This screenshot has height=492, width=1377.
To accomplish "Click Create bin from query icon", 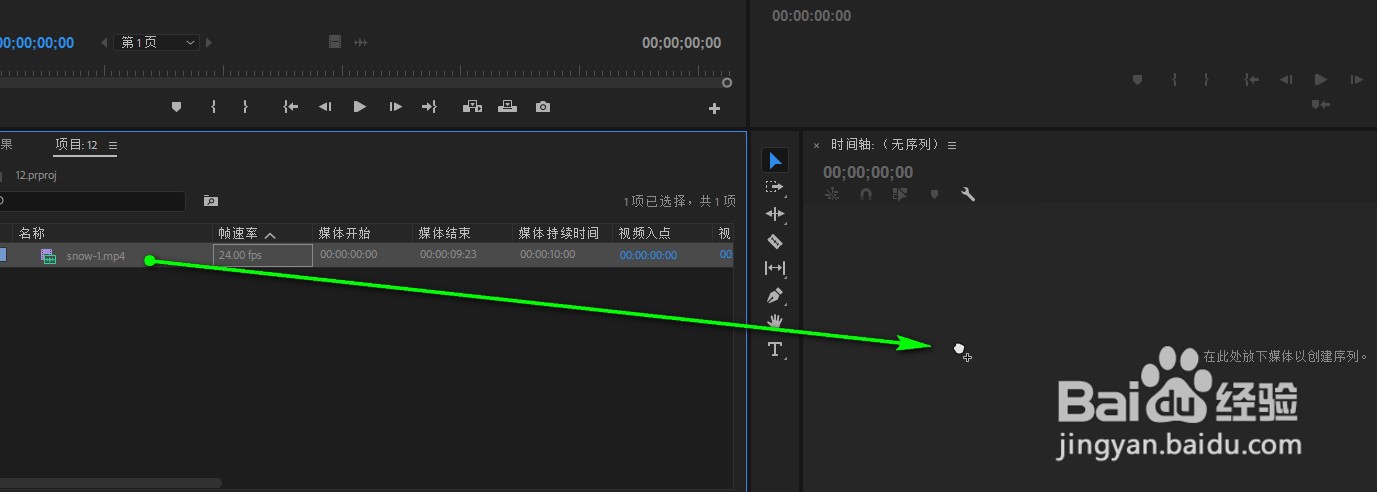I will [210, 201].
